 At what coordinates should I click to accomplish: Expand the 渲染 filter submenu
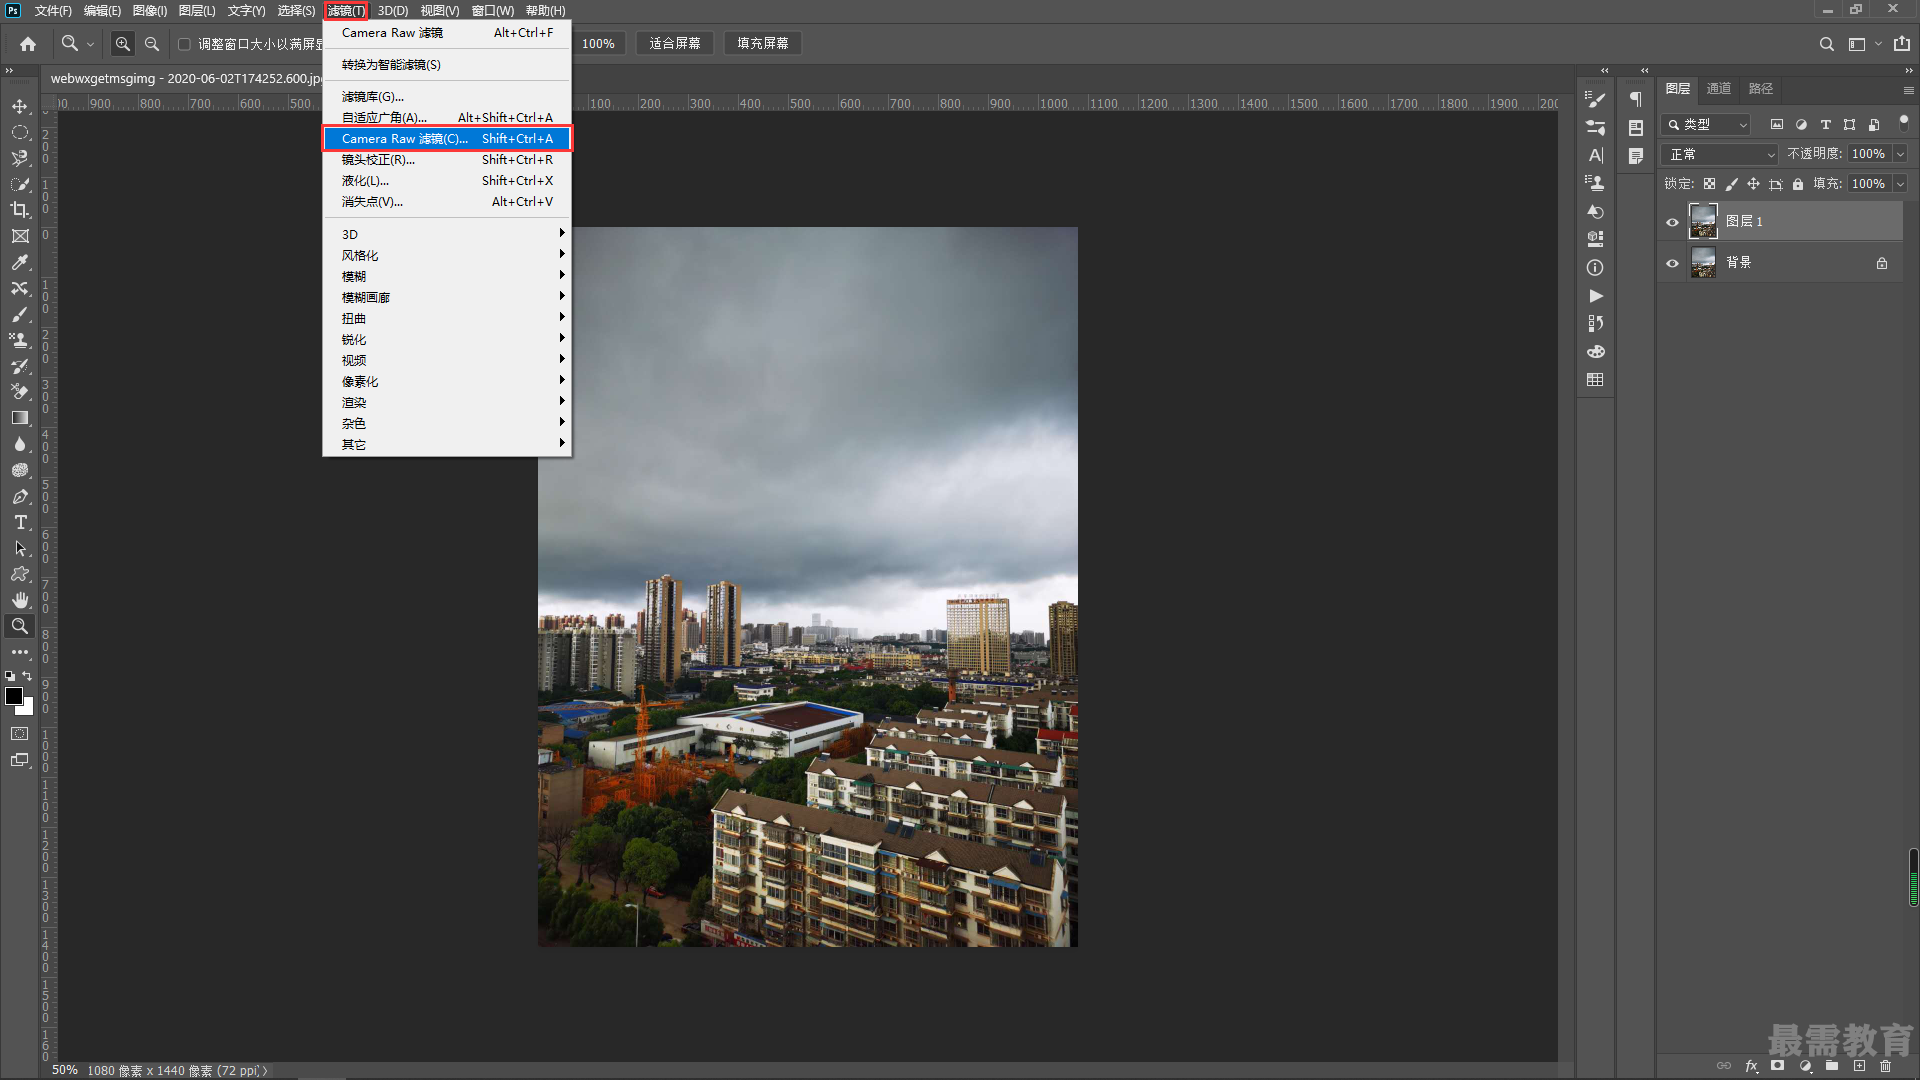tap(447, 402)
